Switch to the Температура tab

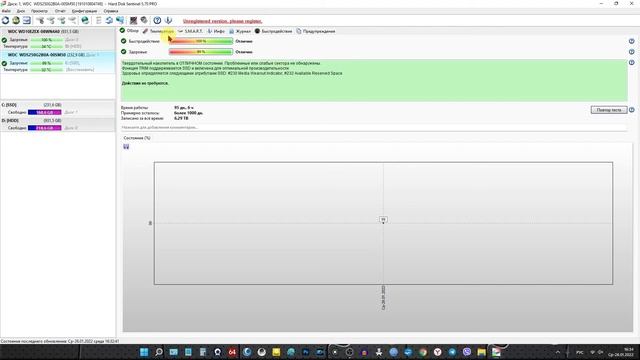(158, 31)
